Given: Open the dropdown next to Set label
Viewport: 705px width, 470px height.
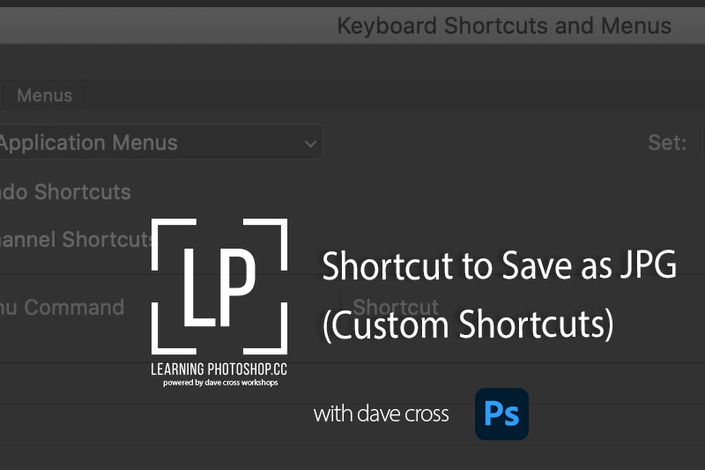Looking at the screenshot, I should (703, 143).
